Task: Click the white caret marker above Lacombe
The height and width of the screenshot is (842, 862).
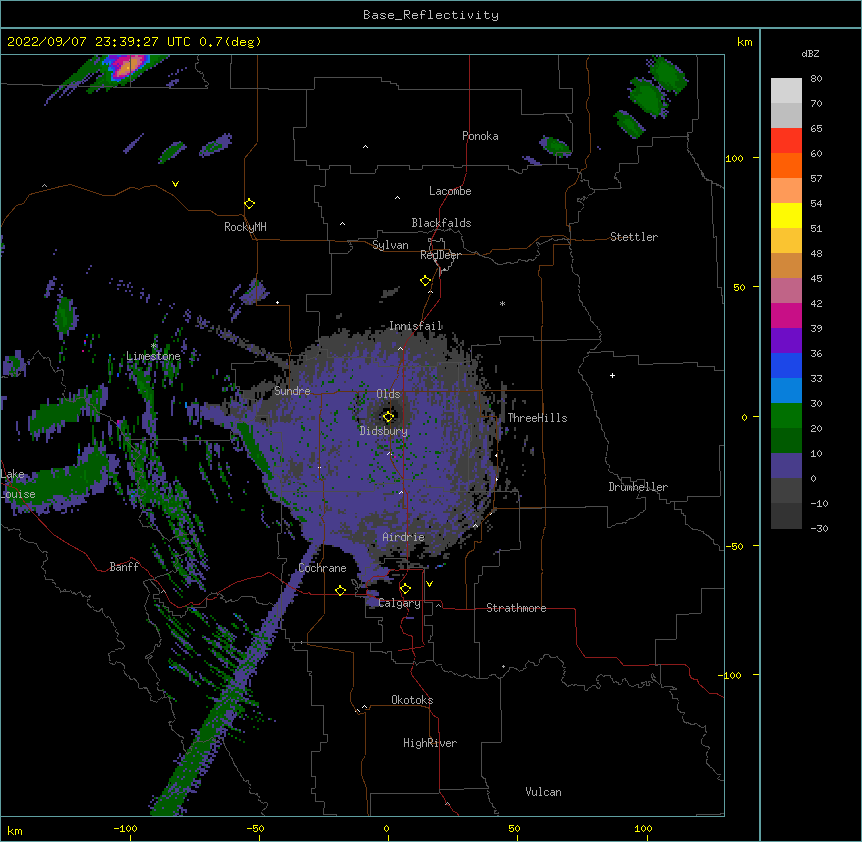Action: pyautogui.click(x=397, y=198)
